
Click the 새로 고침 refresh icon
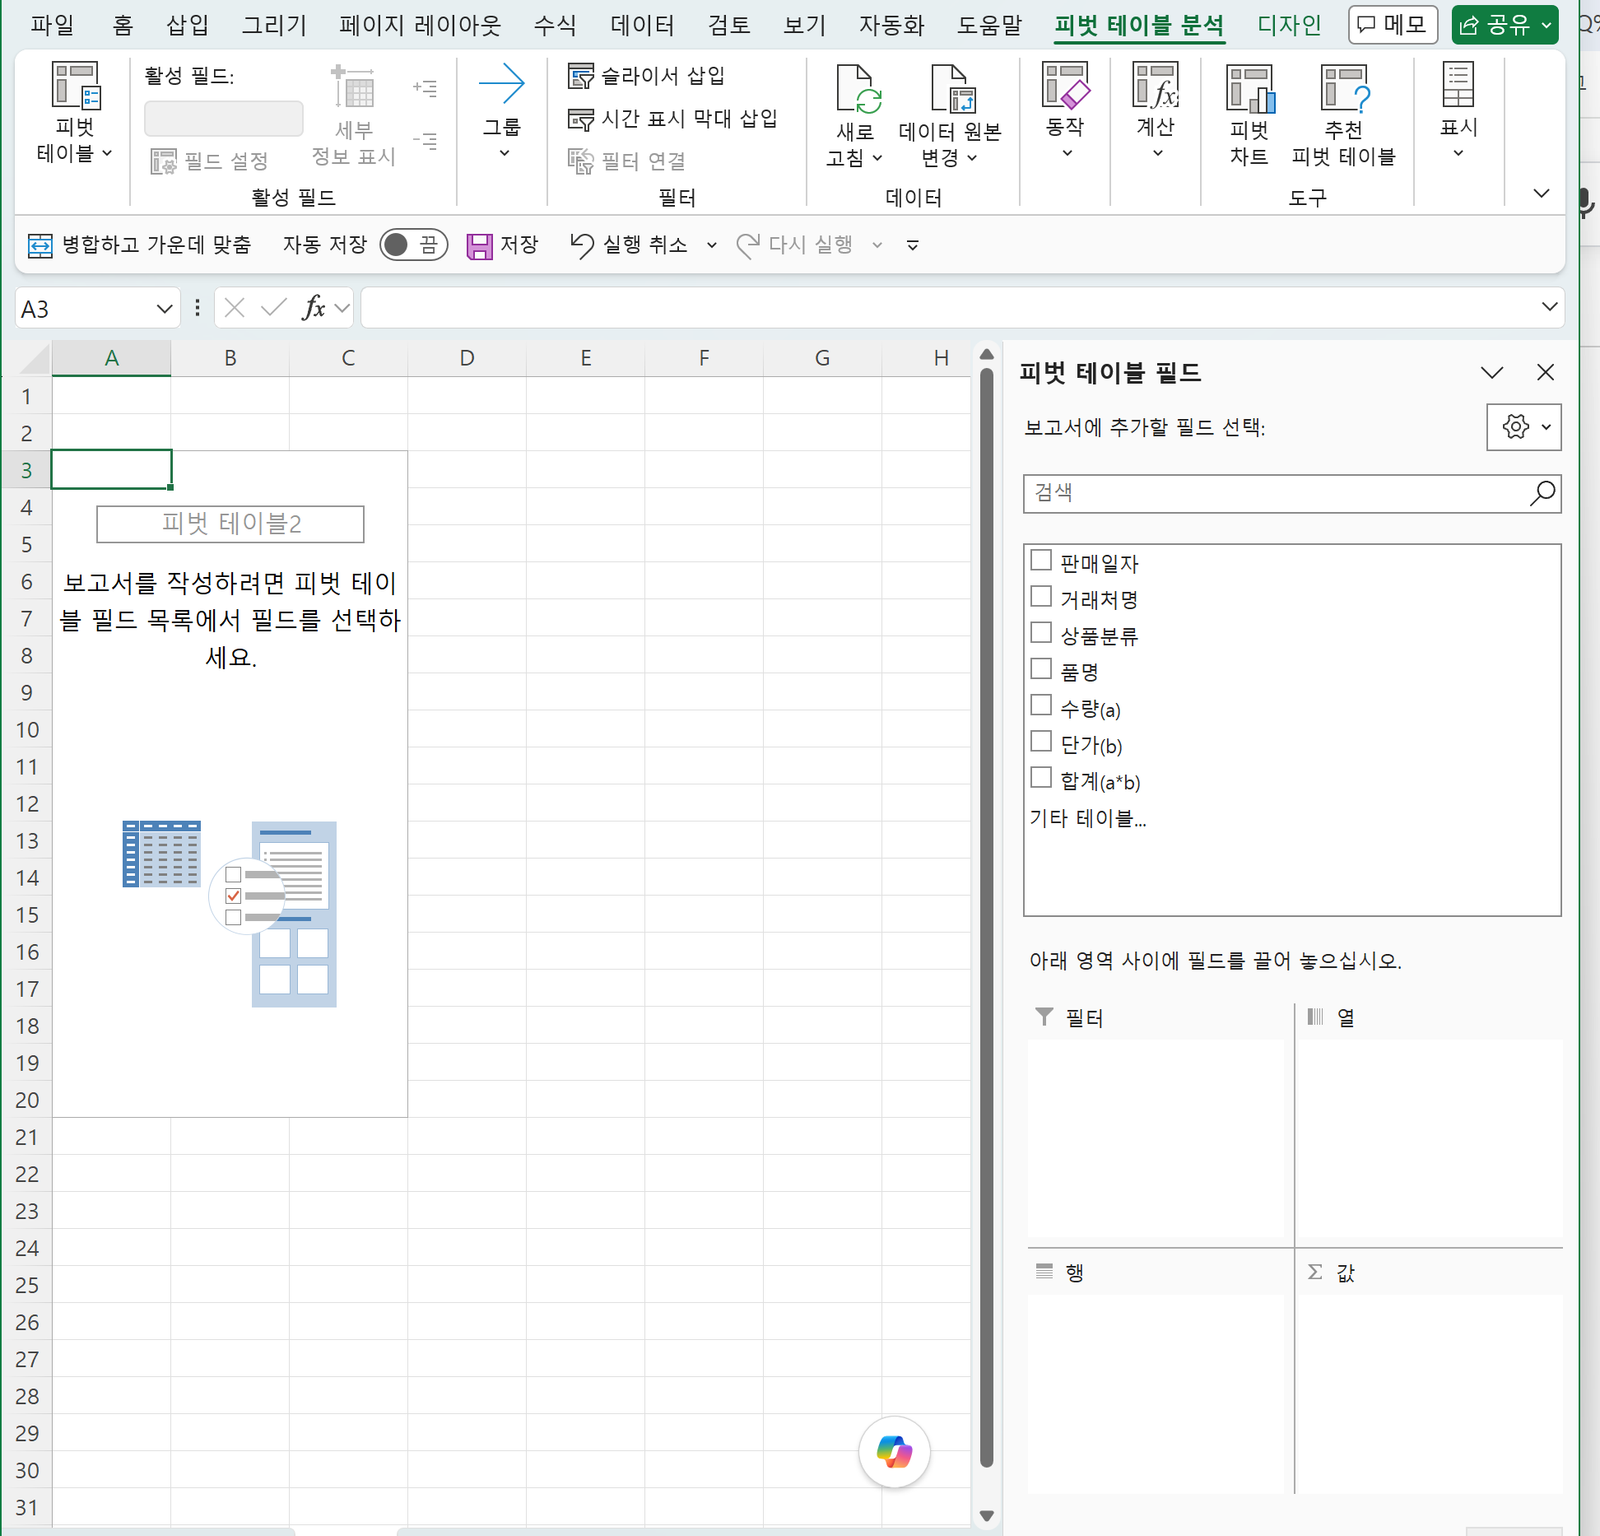(857, 88)
